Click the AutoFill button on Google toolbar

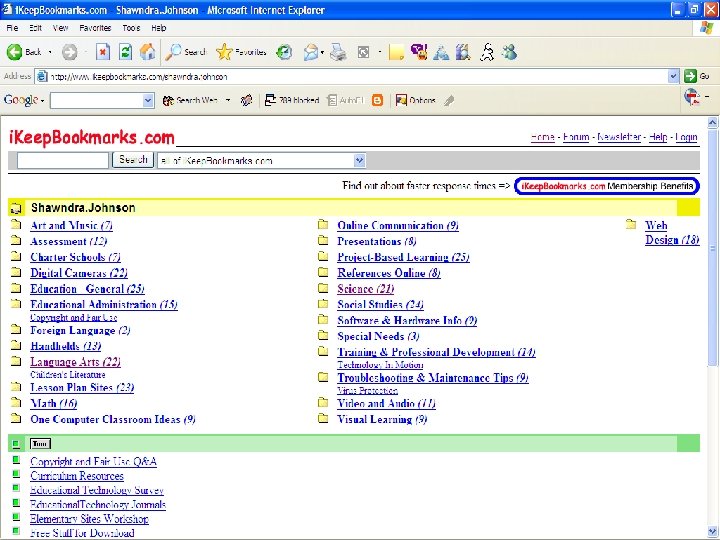(346, 100)
